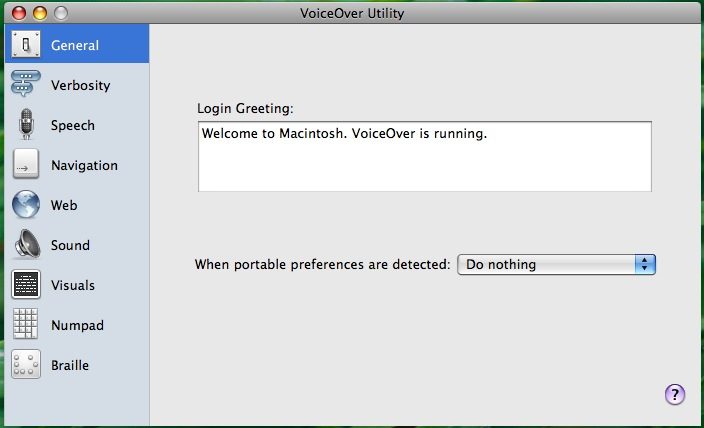Open help with the question mark button
The width and height of the screenshot is (704, 428).
(x=675, y=395)
